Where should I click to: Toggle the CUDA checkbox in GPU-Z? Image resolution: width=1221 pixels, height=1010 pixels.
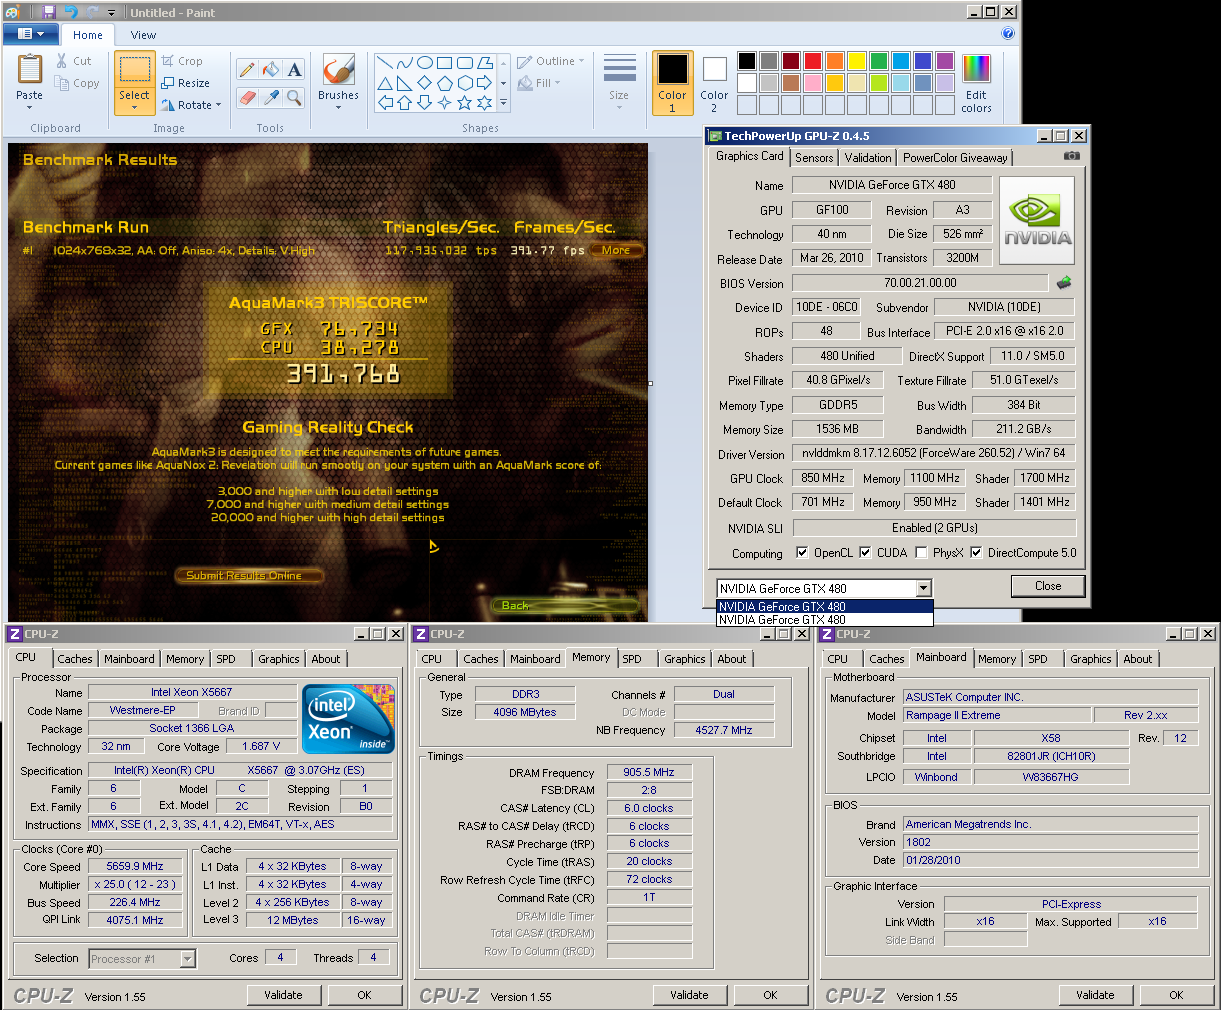pos(865,552)
